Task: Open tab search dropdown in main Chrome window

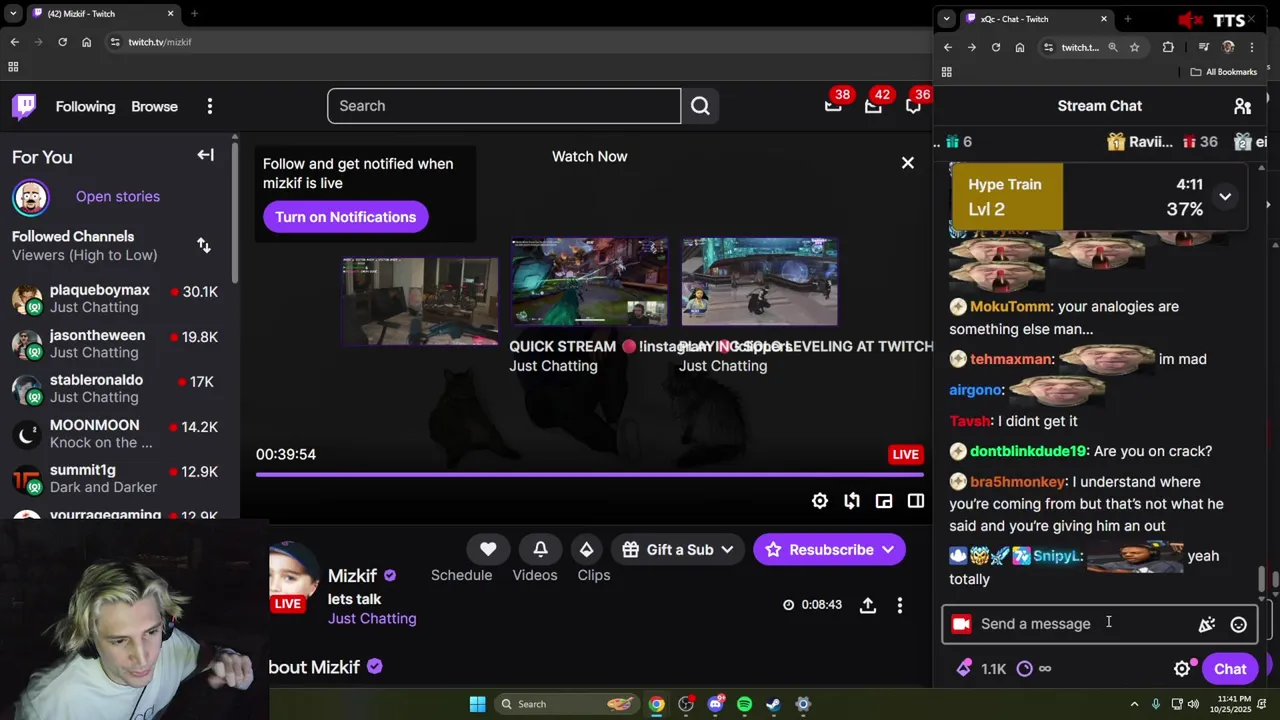Action: [x=13, y=14]
